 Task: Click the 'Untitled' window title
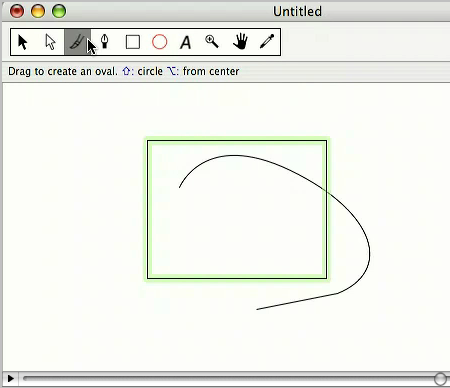[x=297, y=12]
